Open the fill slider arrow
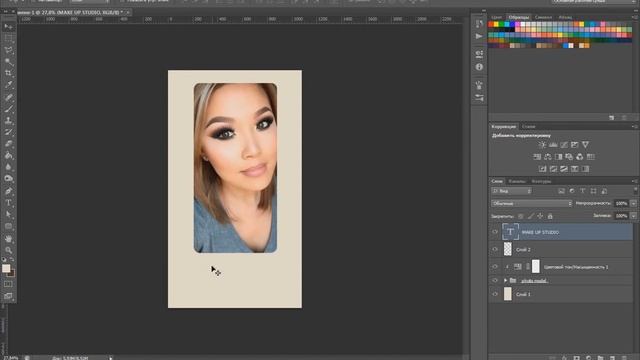Image resolution: width=640 pixels, height=360 pixels. [633, 216]
